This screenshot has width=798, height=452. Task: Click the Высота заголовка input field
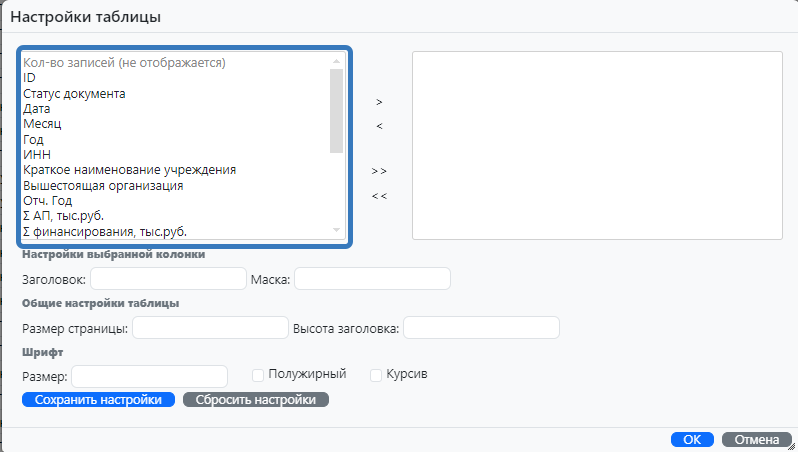481,328
